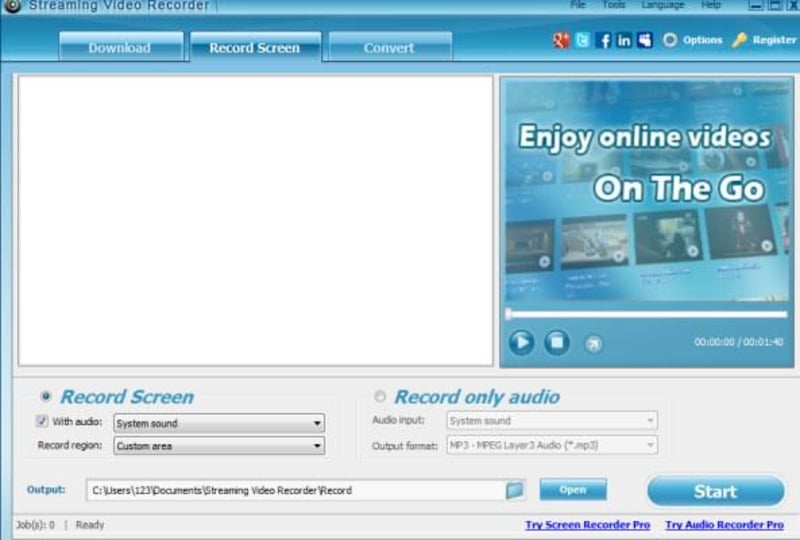Switch to the Download tab
800x540 pixels.
(121, 47)
